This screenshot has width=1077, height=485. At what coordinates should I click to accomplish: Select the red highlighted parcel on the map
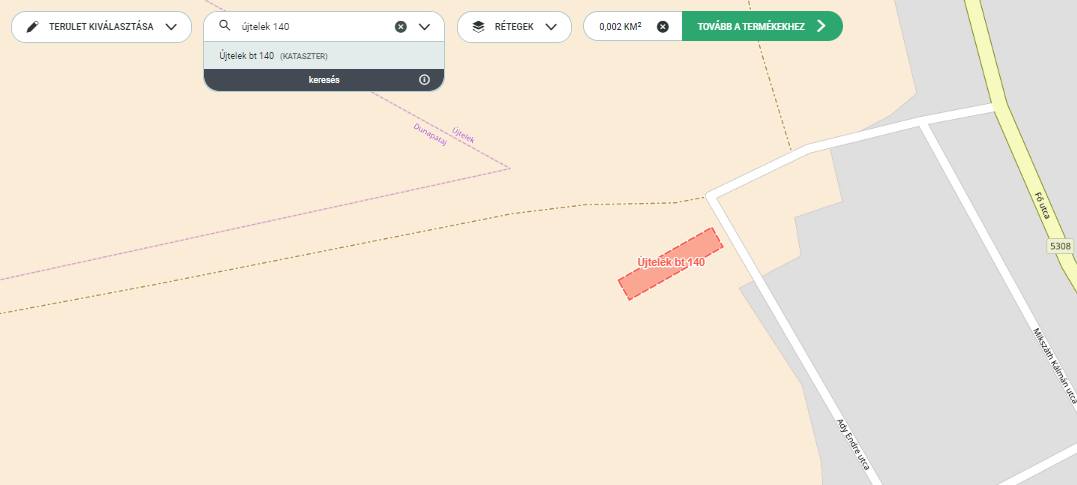click(x=670, y=265)
